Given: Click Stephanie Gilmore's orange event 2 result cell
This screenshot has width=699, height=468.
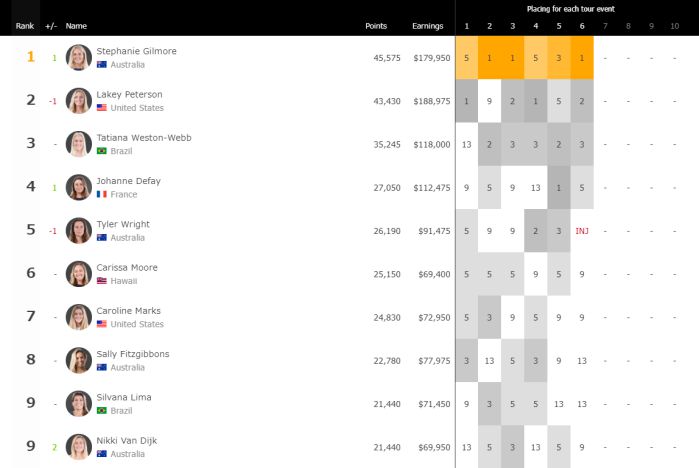Looking at the screenshot, I should (489, 58).
